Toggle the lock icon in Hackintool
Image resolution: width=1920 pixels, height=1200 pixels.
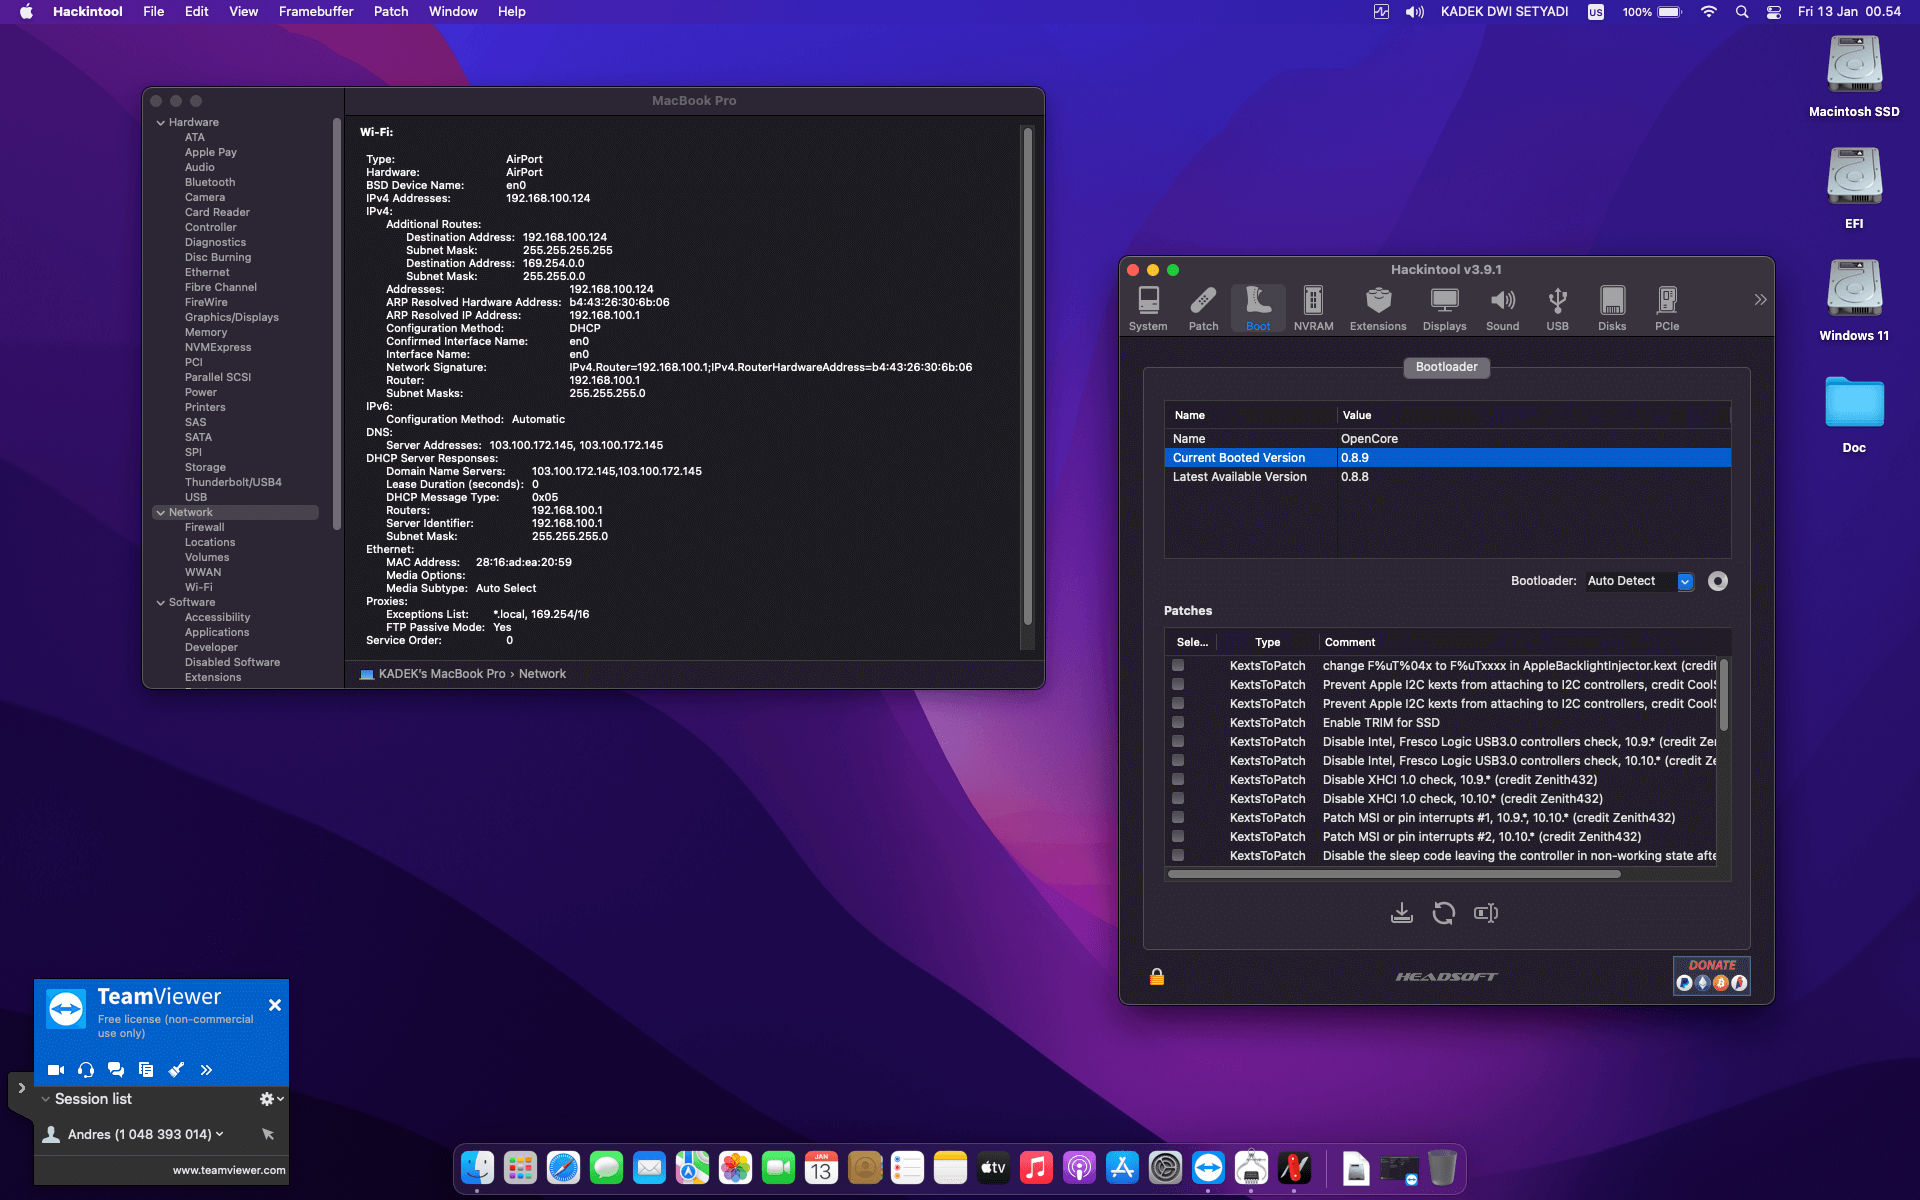tap(1157, 978)
